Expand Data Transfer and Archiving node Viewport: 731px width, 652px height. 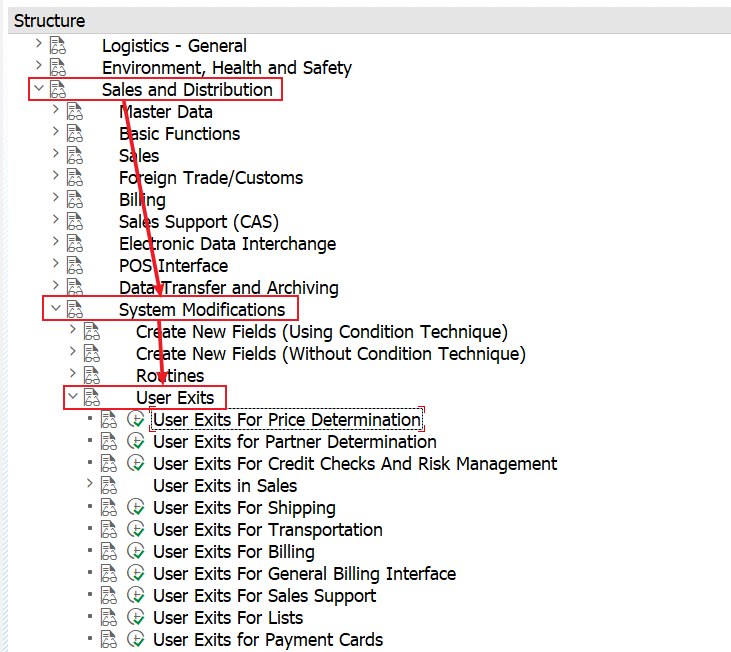[56, 285]
